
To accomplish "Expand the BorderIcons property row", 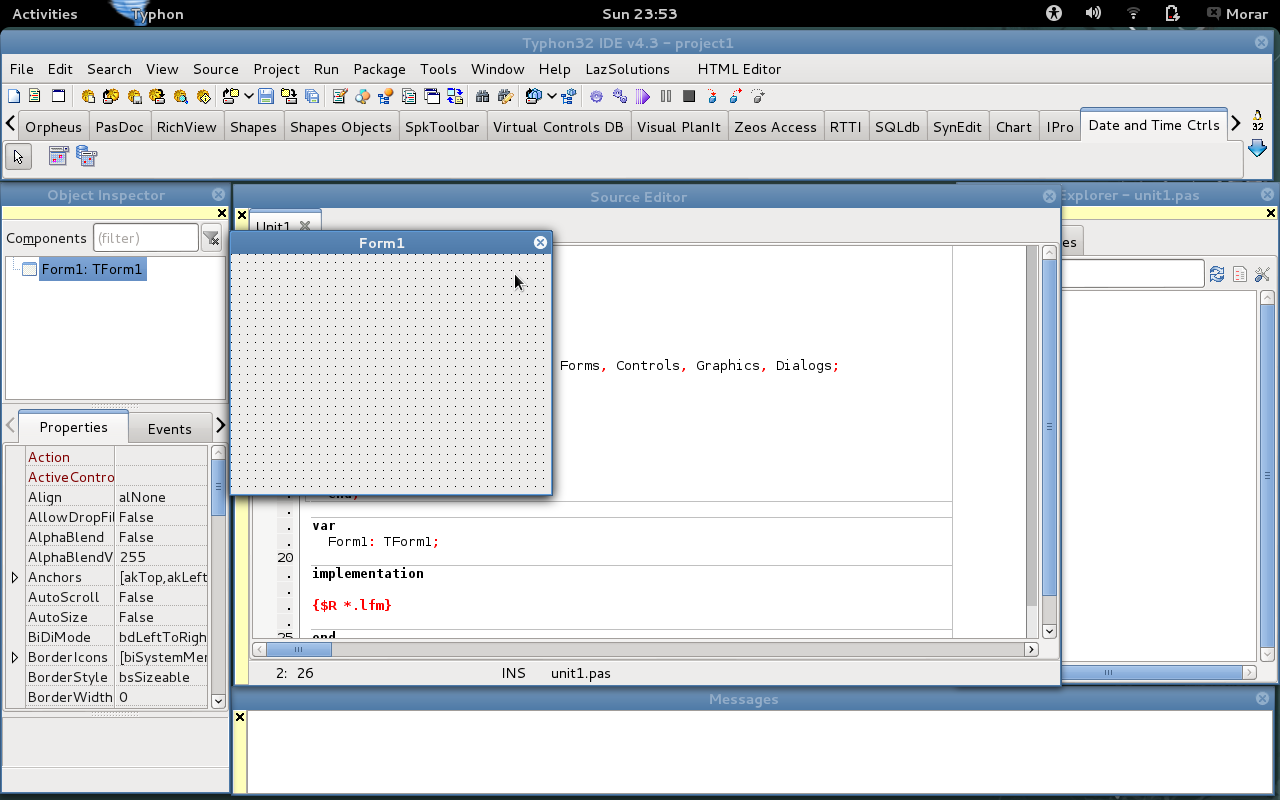I will pyautogui.click(x=15, y=657).
